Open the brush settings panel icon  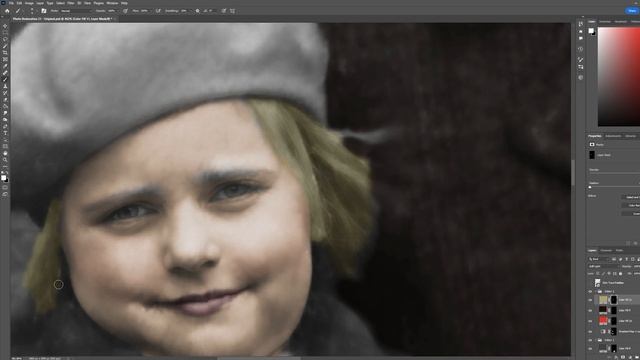(44, 11)
